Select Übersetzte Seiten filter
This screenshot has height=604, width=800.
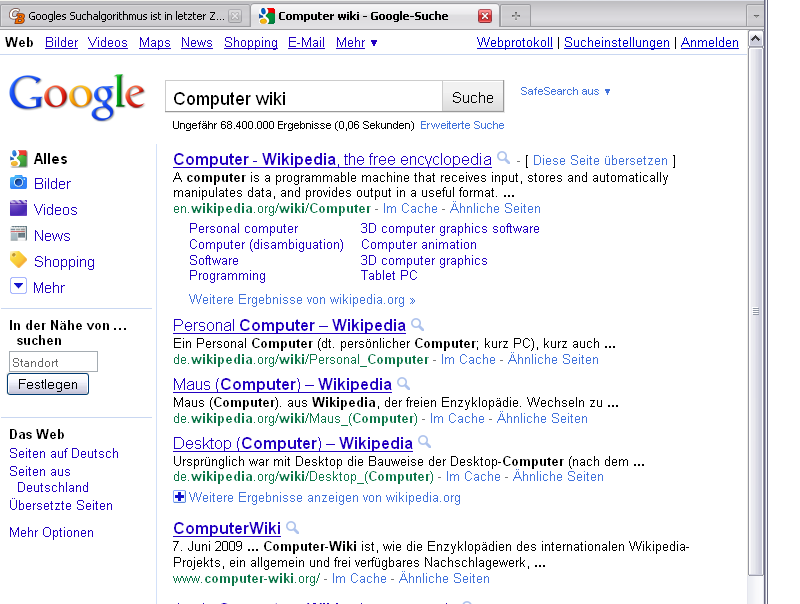tap(61, 506)
